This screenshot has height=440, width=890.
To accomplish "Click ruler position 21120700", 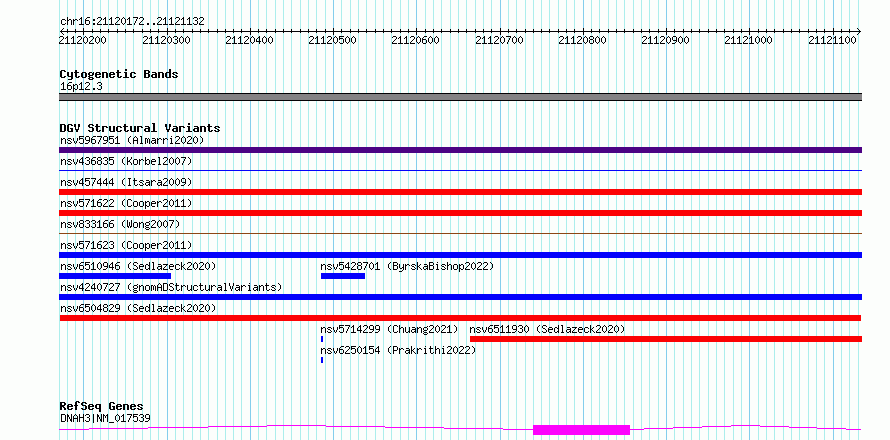I will tap(499, 40).
